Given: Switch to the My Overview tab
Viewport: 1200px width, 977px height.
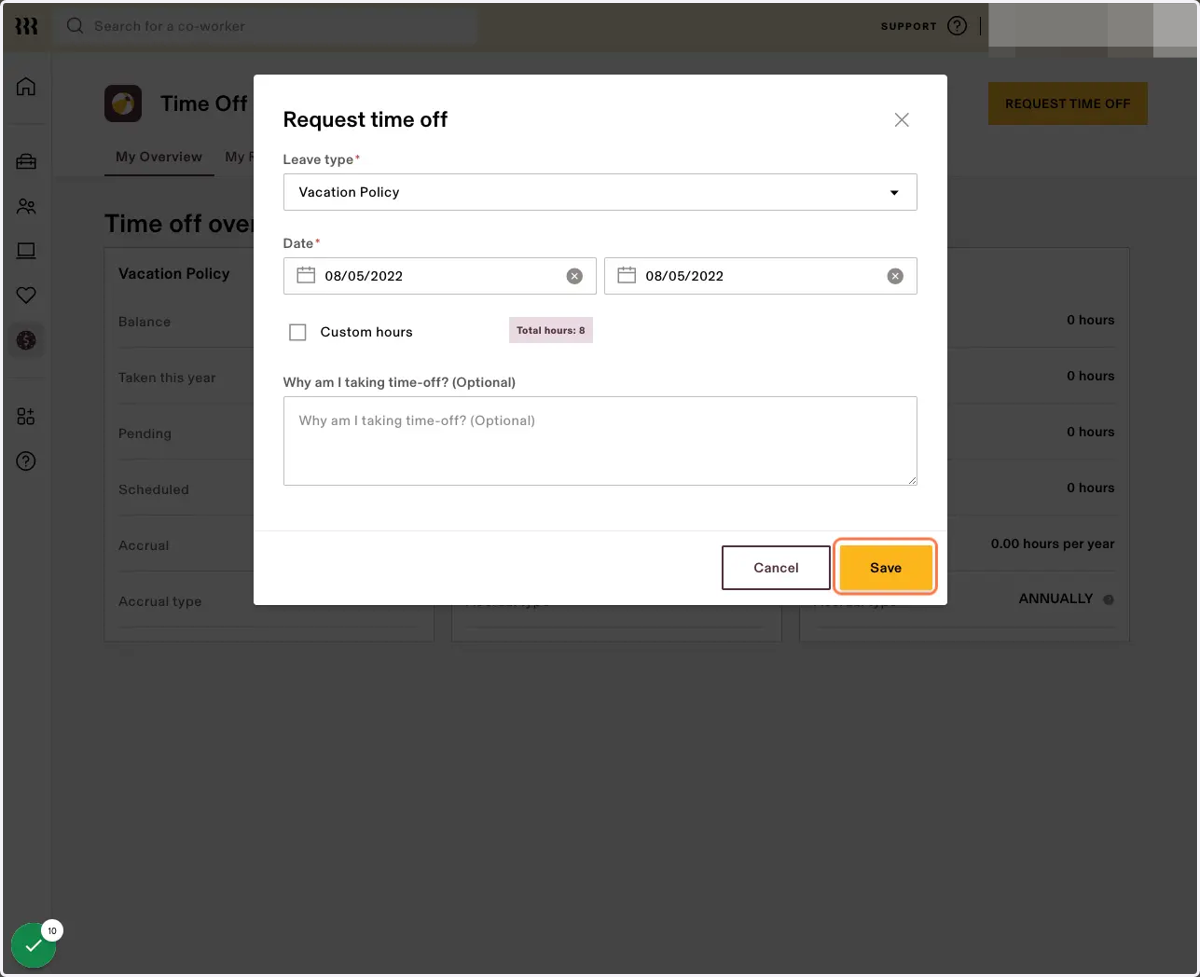Looking at the screenshot, I should pyautogui.click(x=159, y=157).
